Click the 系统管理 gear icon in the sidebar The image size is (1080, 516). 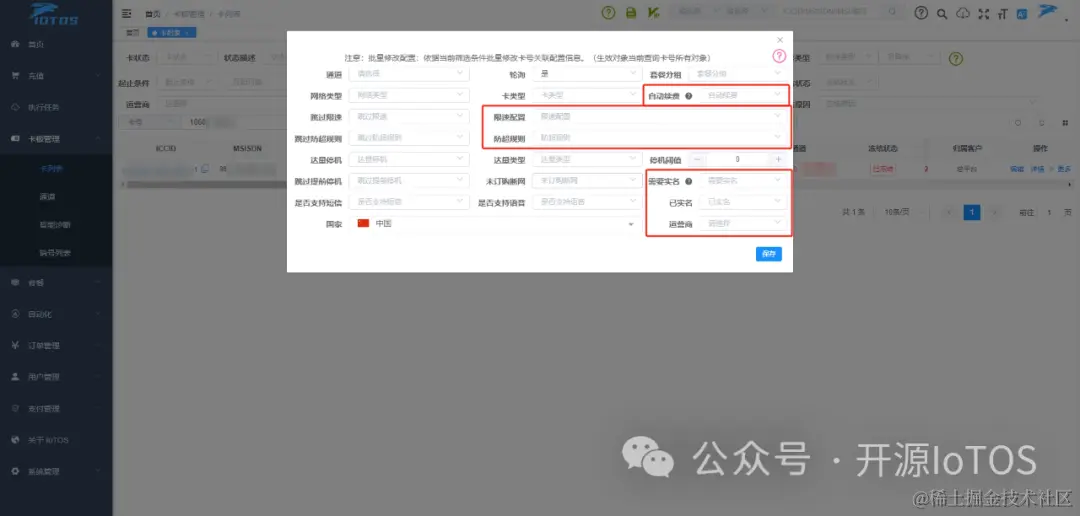15,471
